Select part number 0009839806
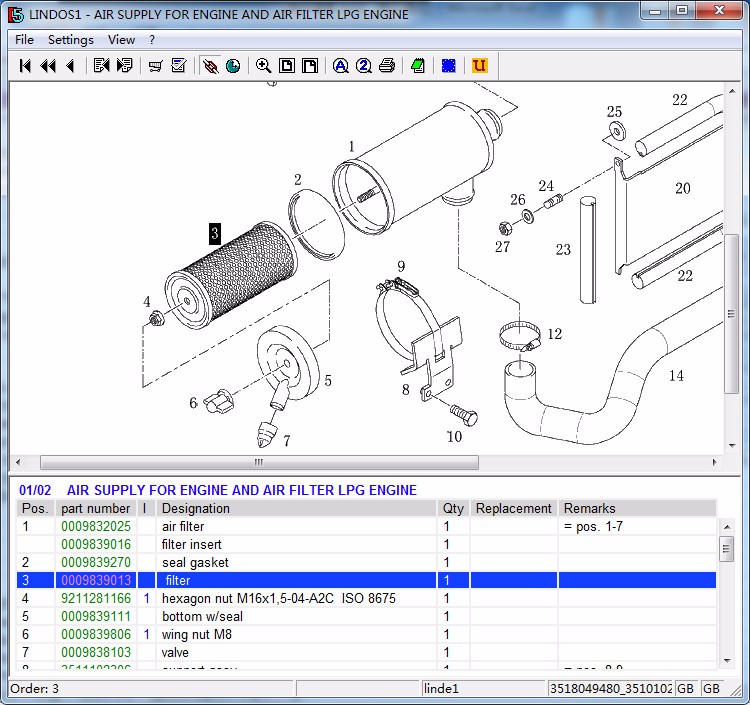The height and width of the screenshot is (705, 750). click(x=96, y=635)
